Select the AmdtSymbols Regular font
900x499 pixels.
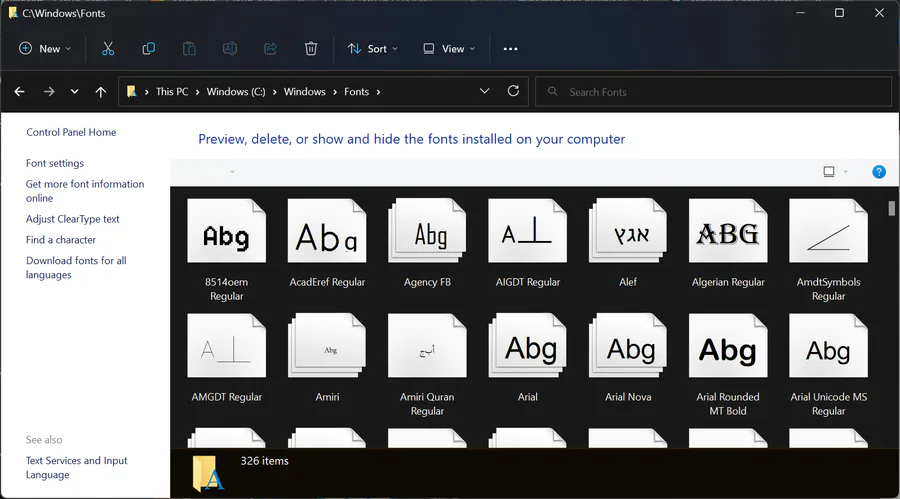[x=828, y=250]
